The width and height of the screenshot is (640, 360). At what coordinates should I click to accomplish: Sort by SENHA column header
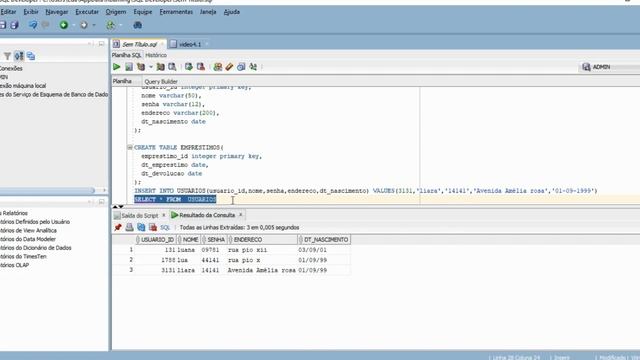coord(213,240)
